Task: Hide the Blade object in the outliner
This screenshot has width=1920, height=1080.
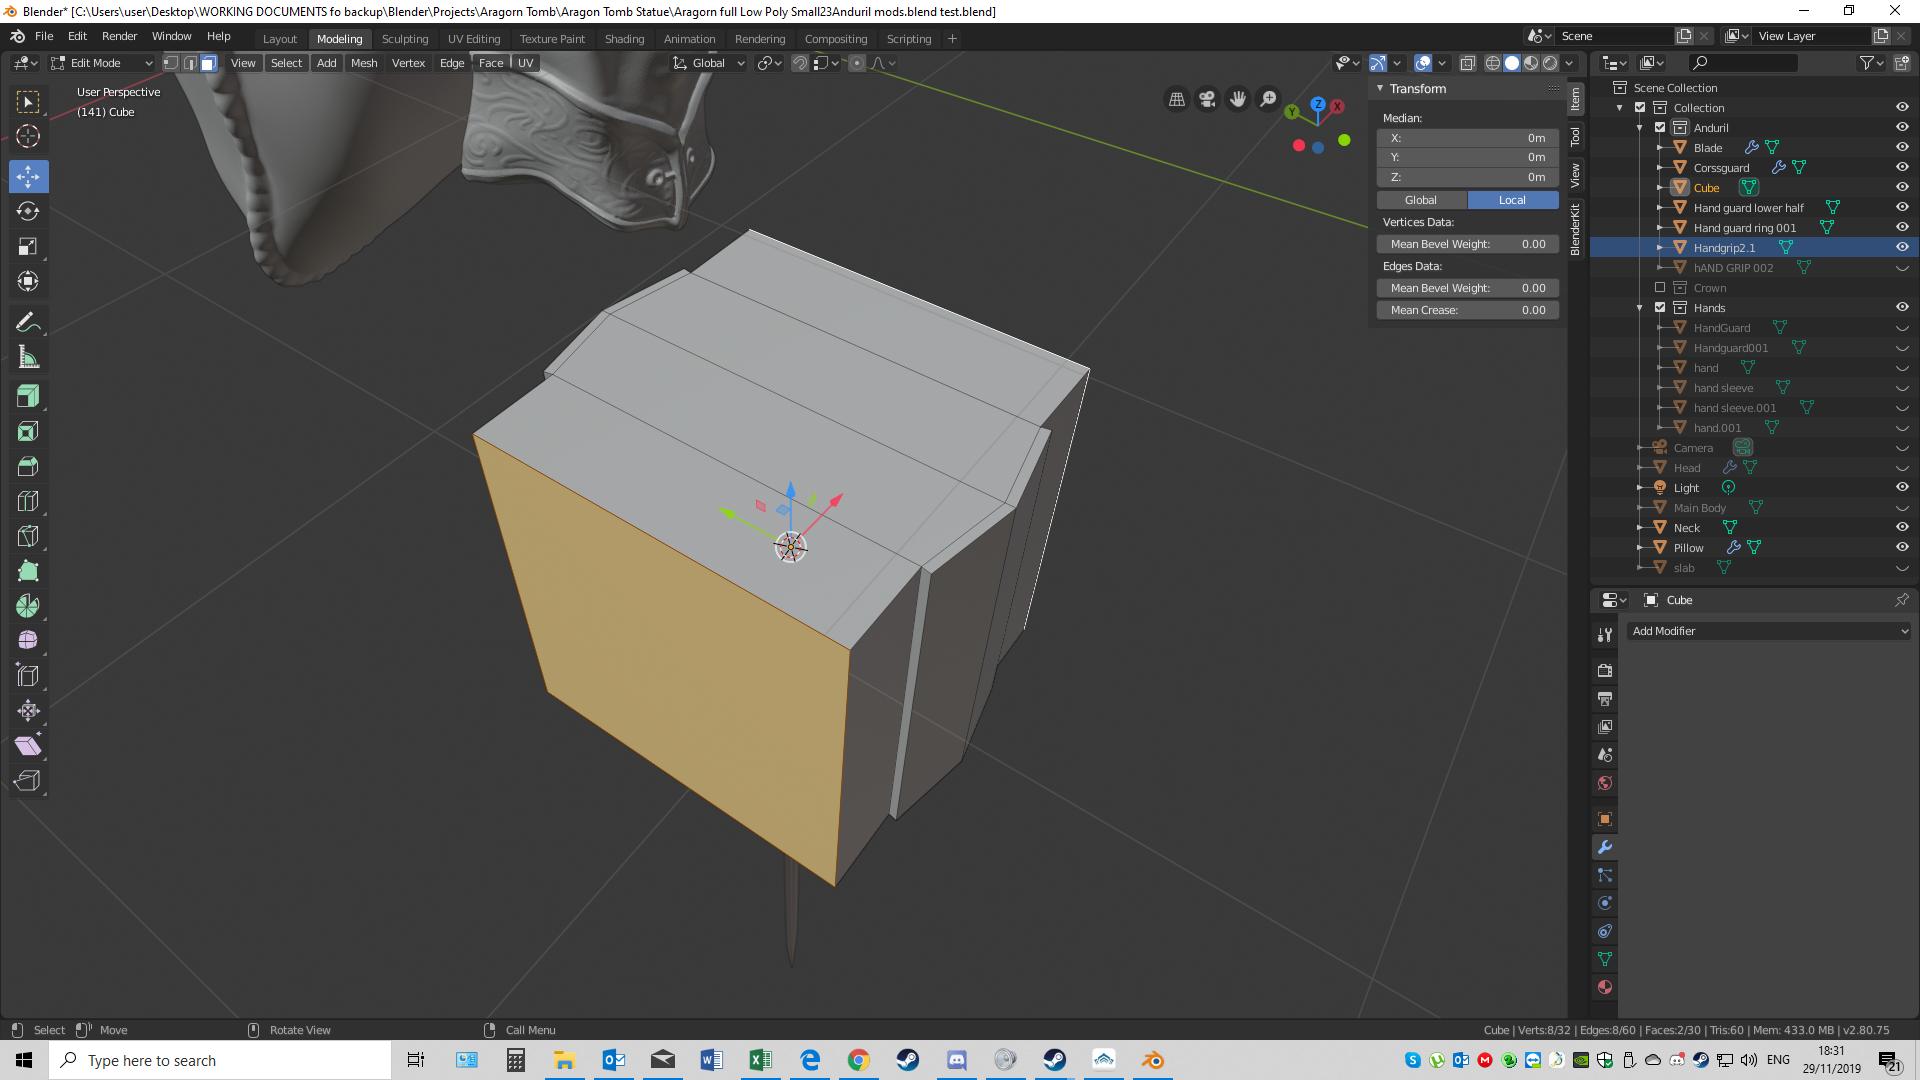Action: tap(1902, 147)
